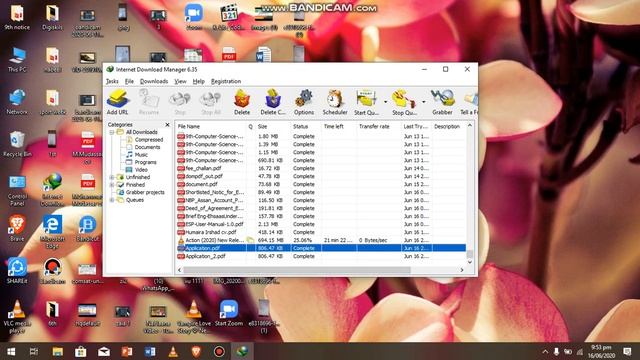Open the Start Zoom desktop icon
Screen dimensions: 640x360
point(229,313)
